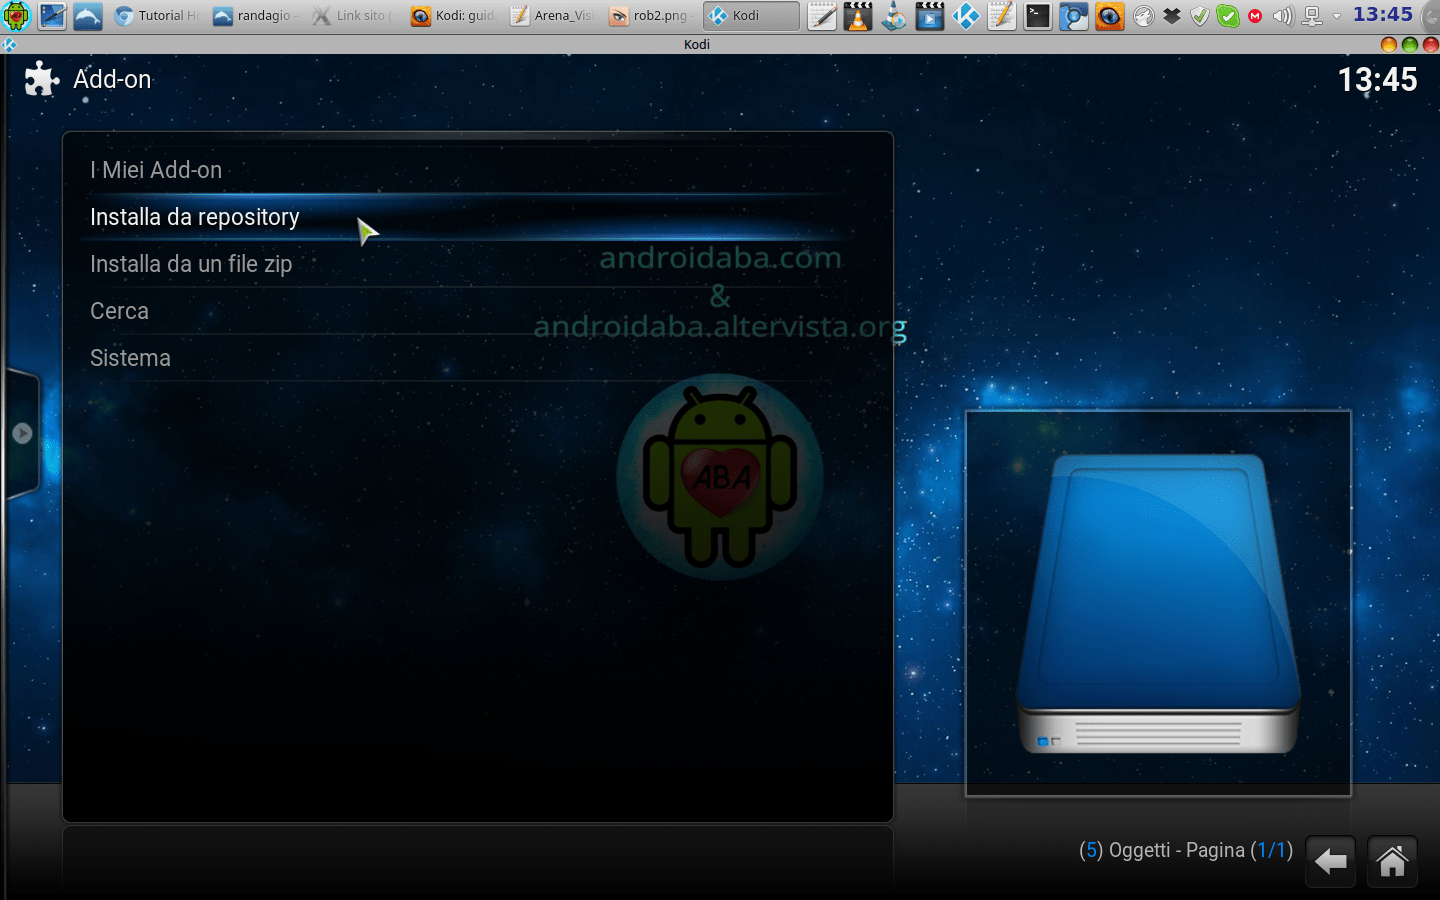Click the Add-on header title

coord(112,80)
